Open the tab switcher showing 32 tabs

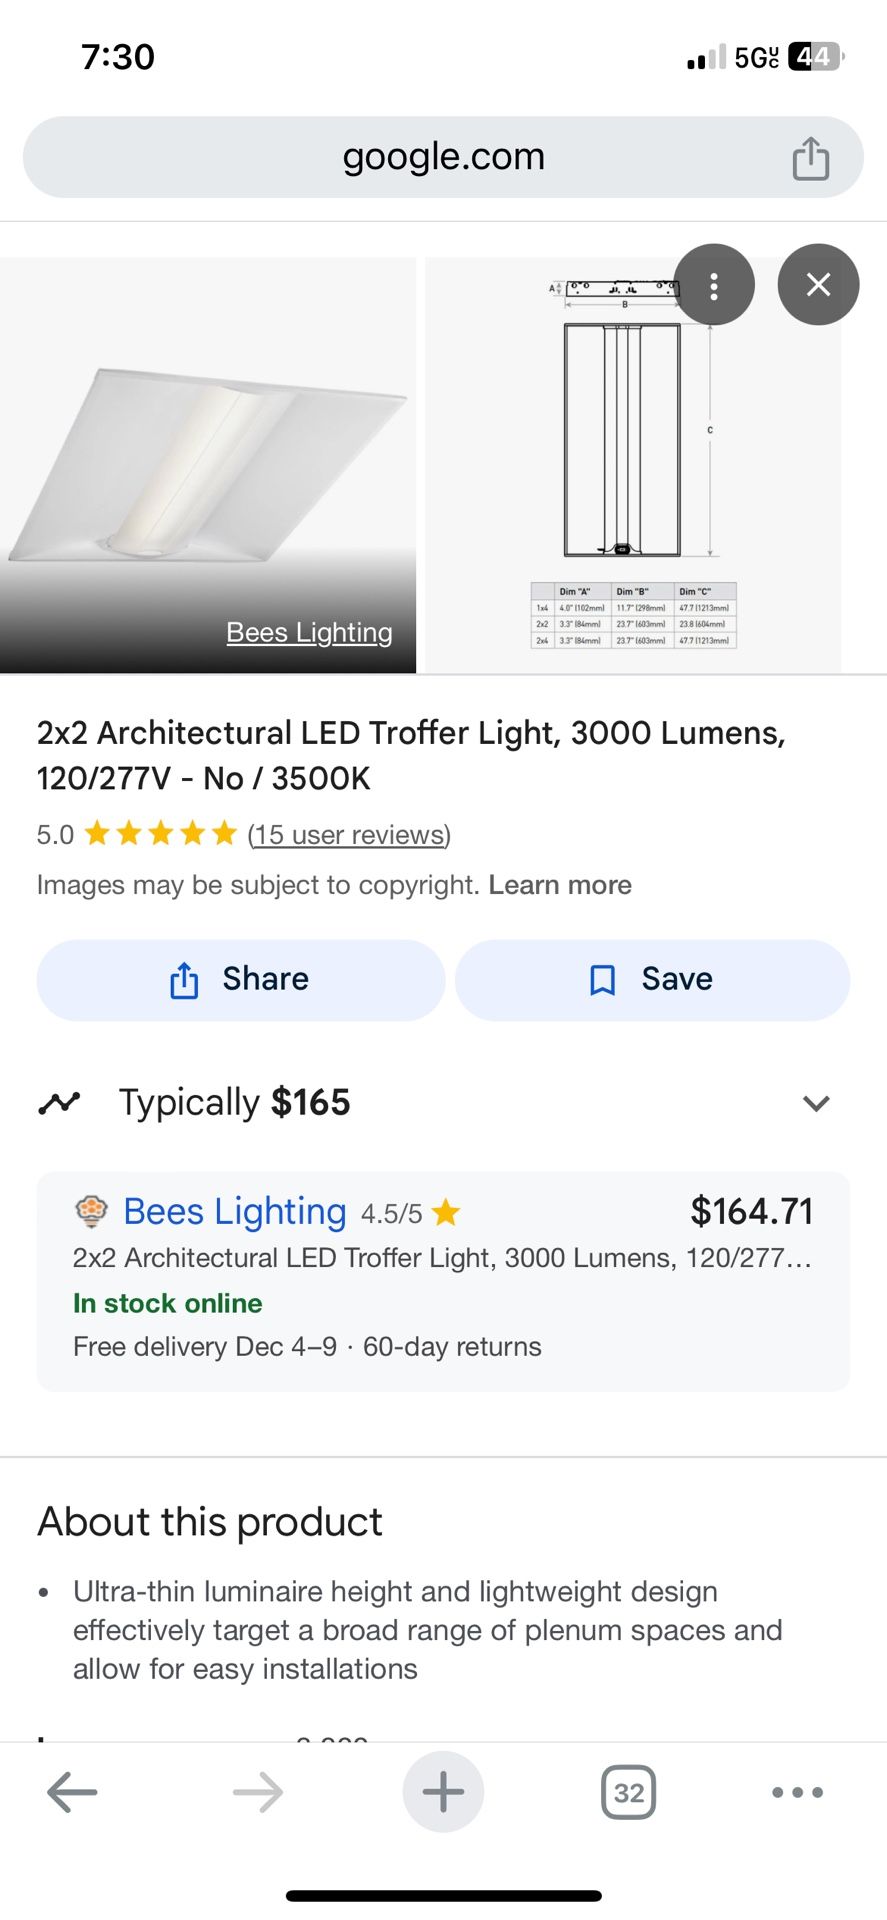coord(628,1792)
